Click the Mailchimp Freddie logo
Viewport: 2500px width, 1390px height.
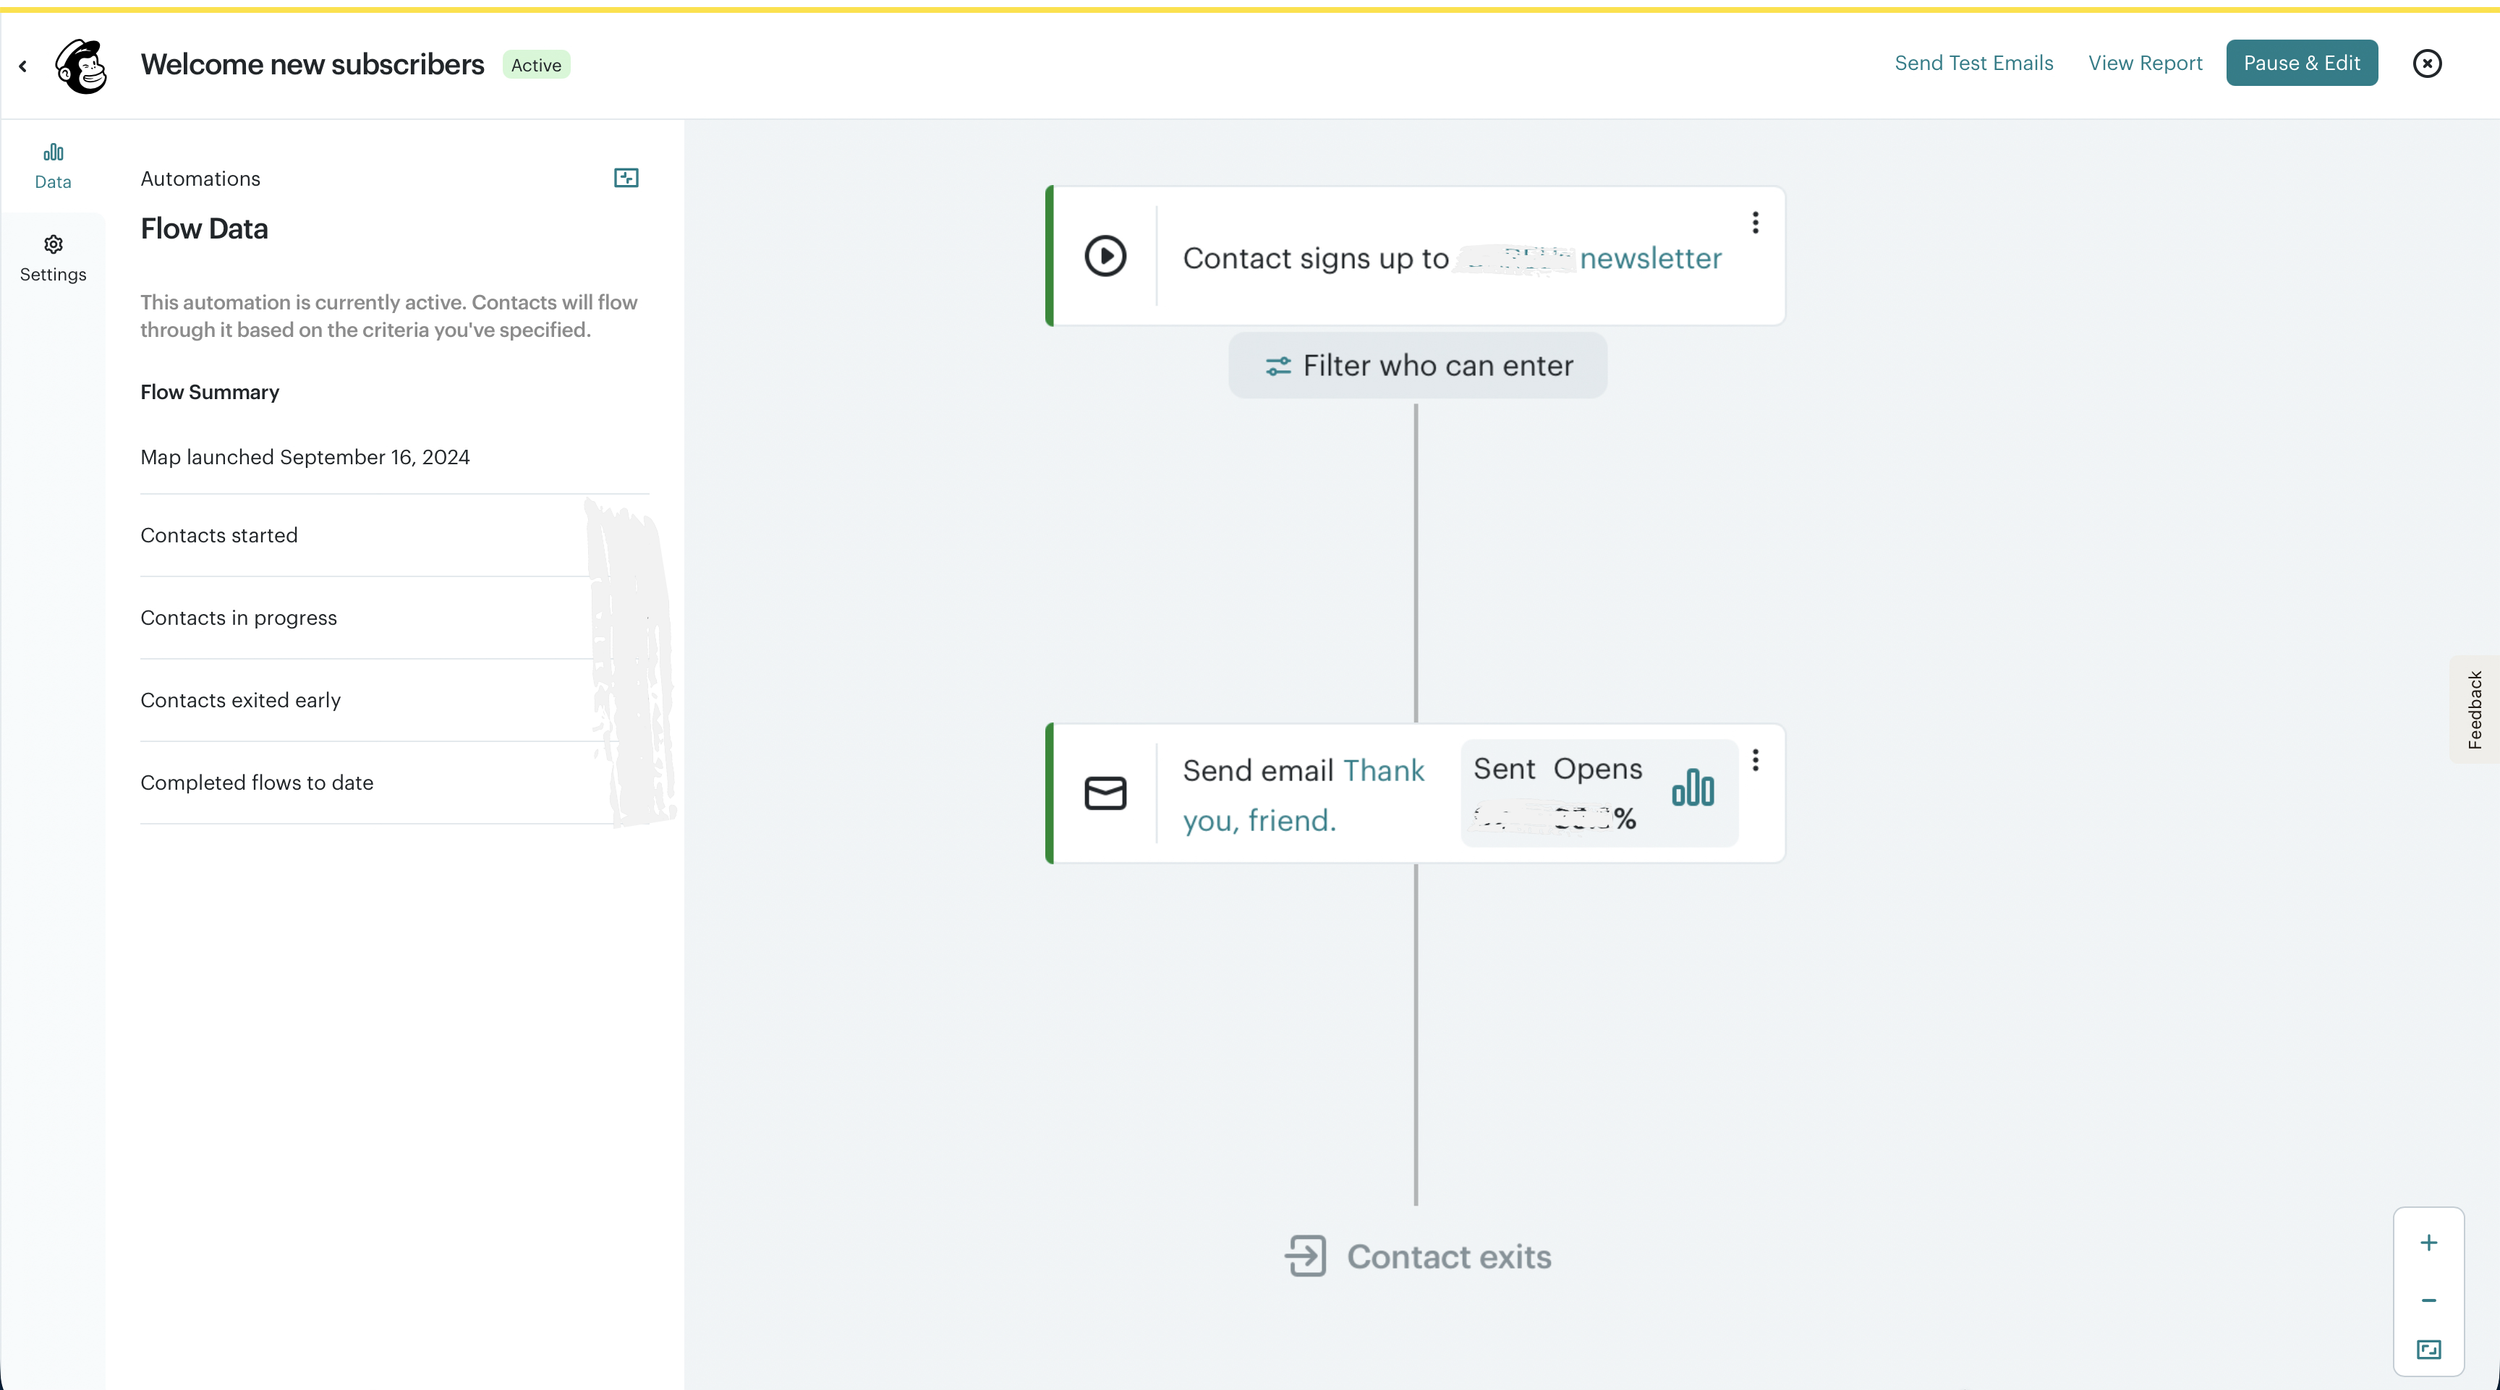(81, 66)
